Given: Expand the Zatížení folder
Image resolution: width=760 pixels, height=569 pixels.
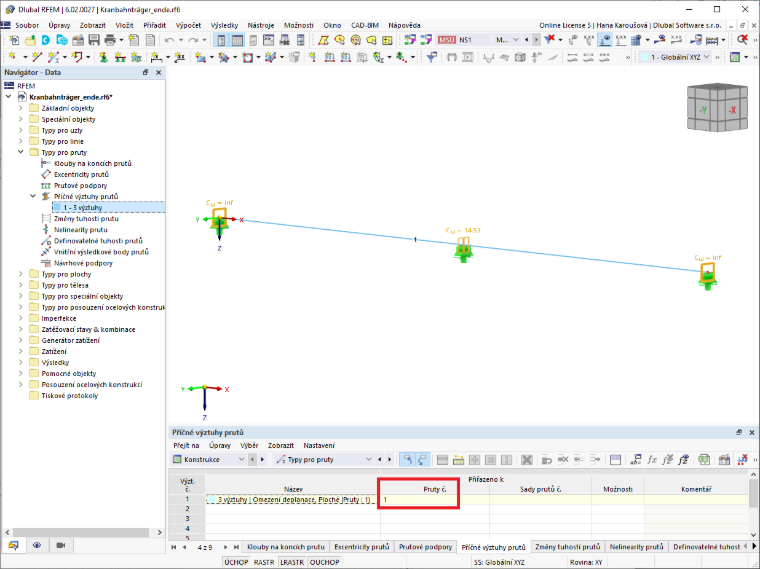Looking at the screenshot, I should [x=20, y=351].
